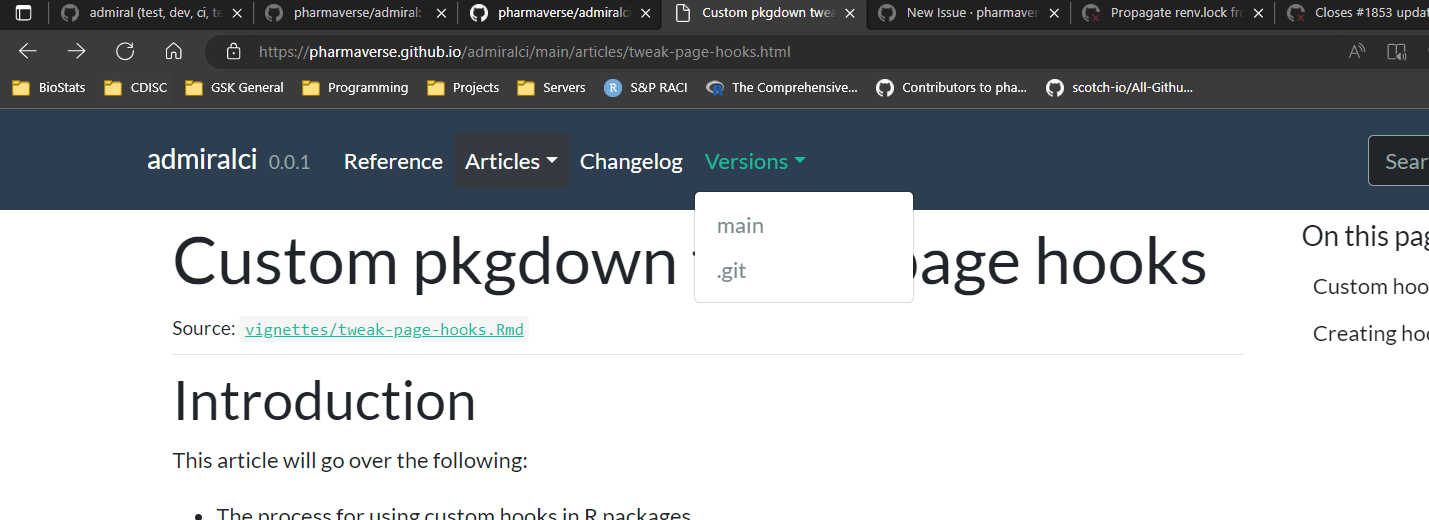Open the 'scotch-io/All-Githu...' bookmark

click(x=1120, y=87)
